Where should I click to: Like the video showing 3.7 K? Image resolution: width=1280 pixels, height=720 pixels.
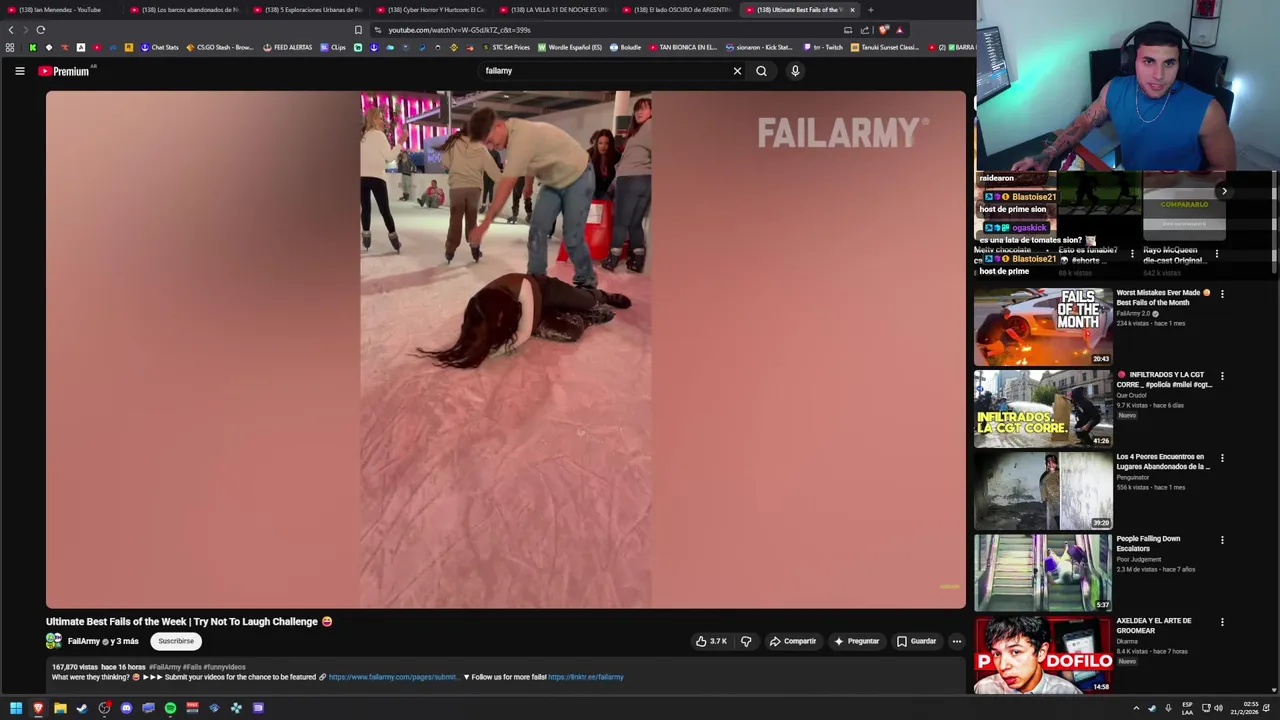[x=711, y=641]
